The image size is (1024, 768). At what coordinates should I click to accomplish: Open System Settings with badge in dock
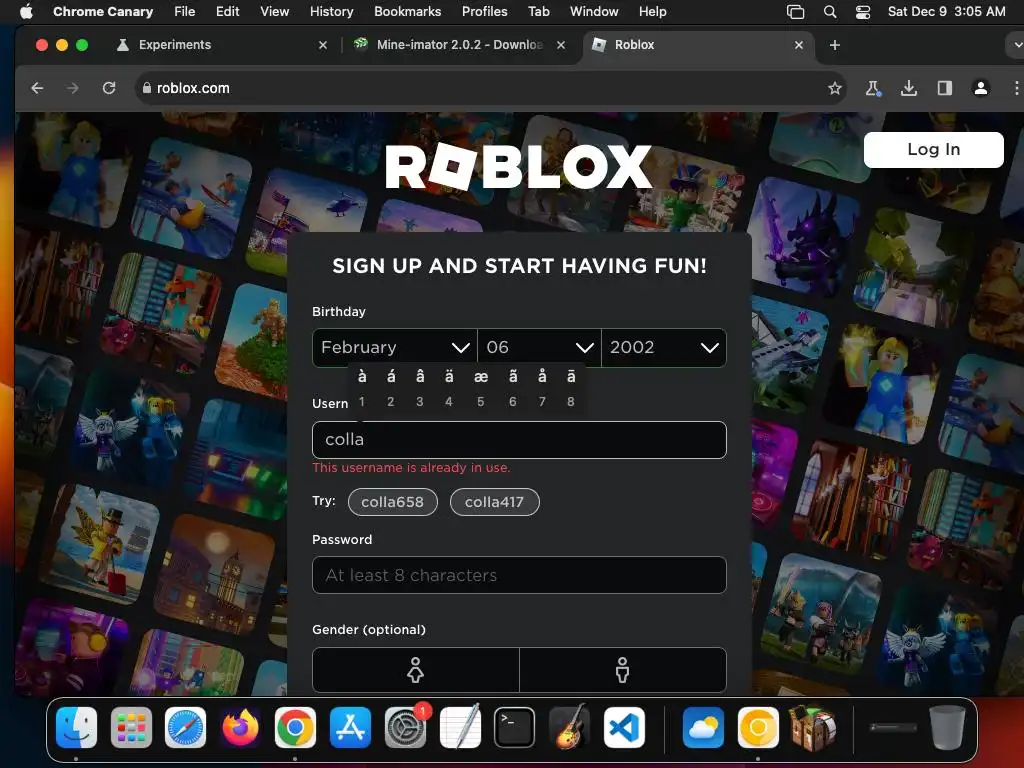click(406, 727)
